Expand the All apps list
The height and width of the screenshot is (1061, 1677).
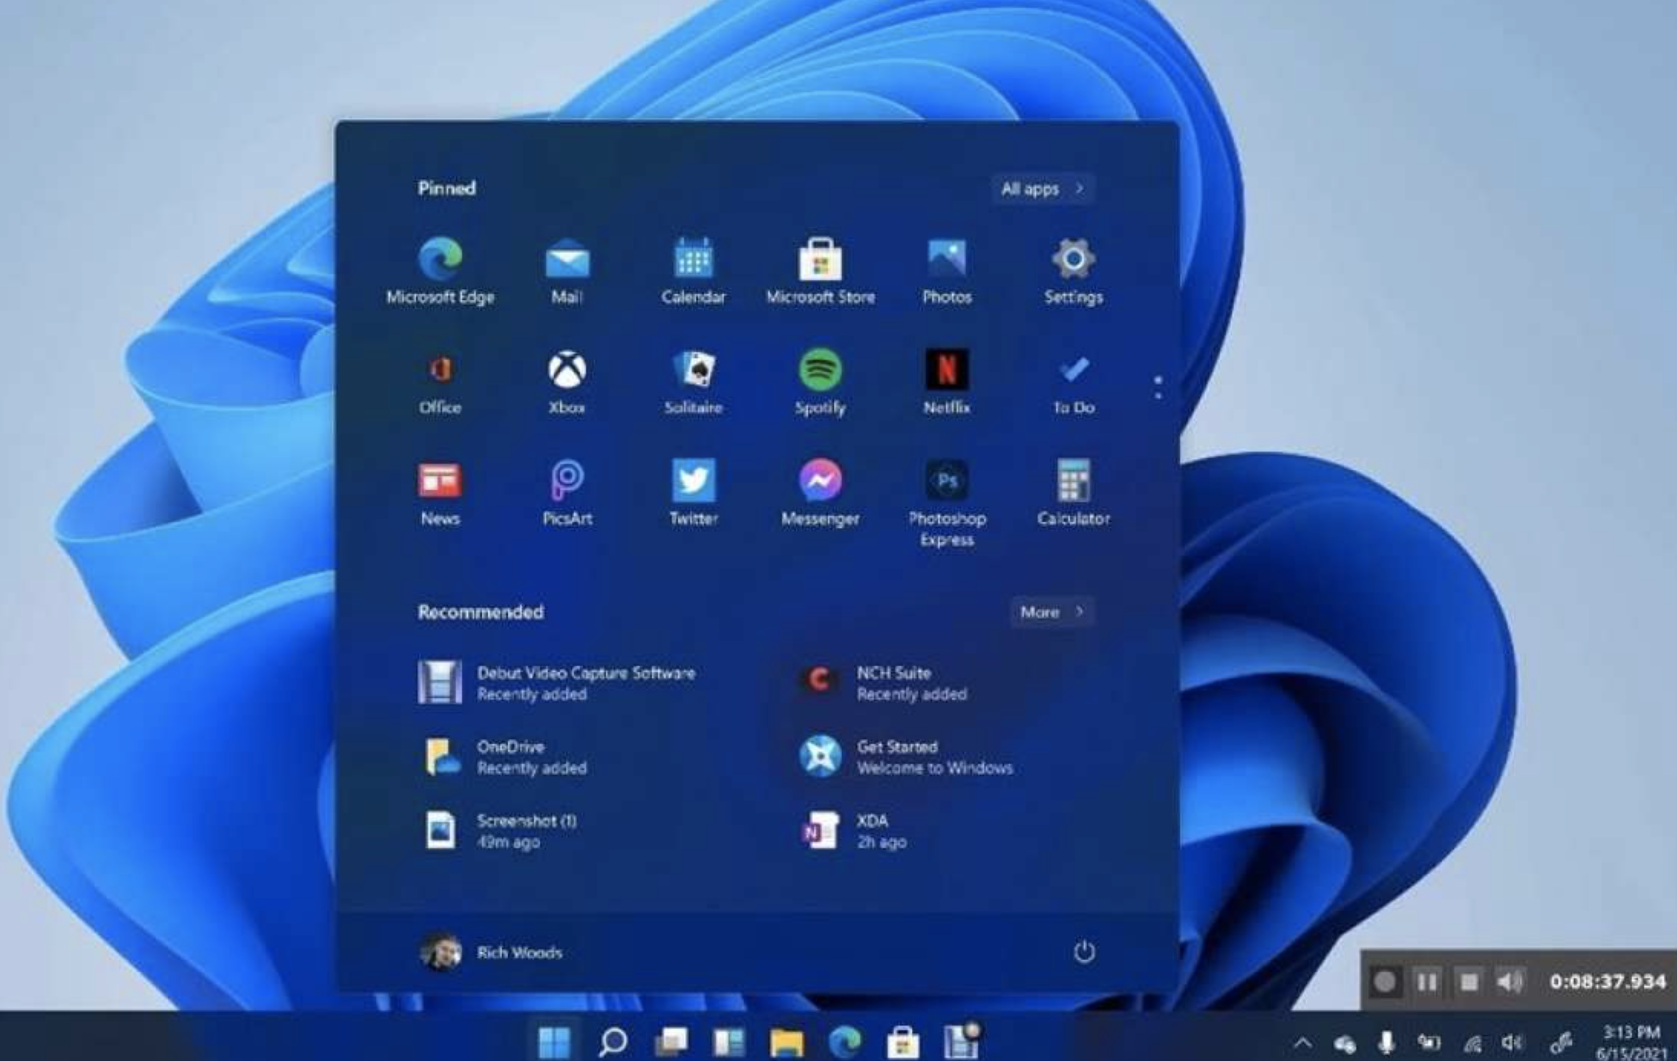click(x=1042, y=189)
